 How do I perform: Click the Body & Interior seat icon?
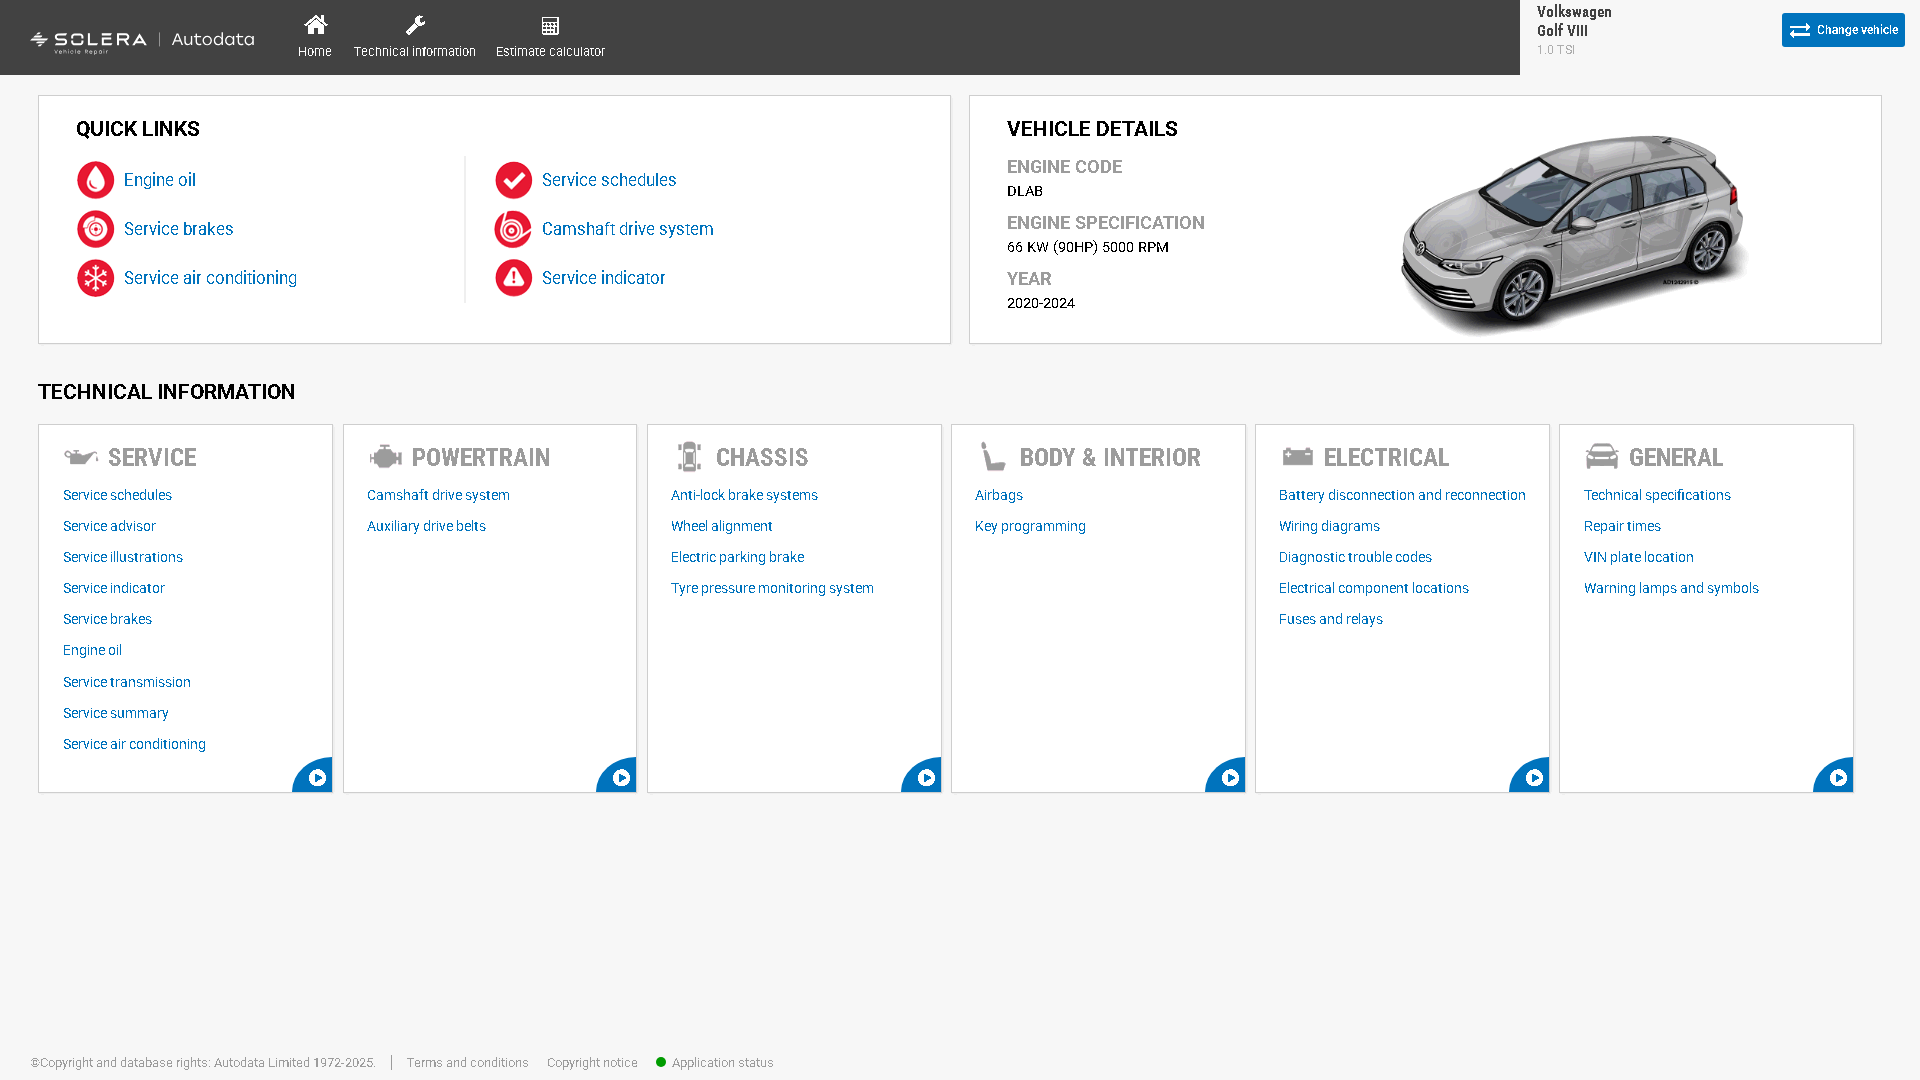pos(992,457)
